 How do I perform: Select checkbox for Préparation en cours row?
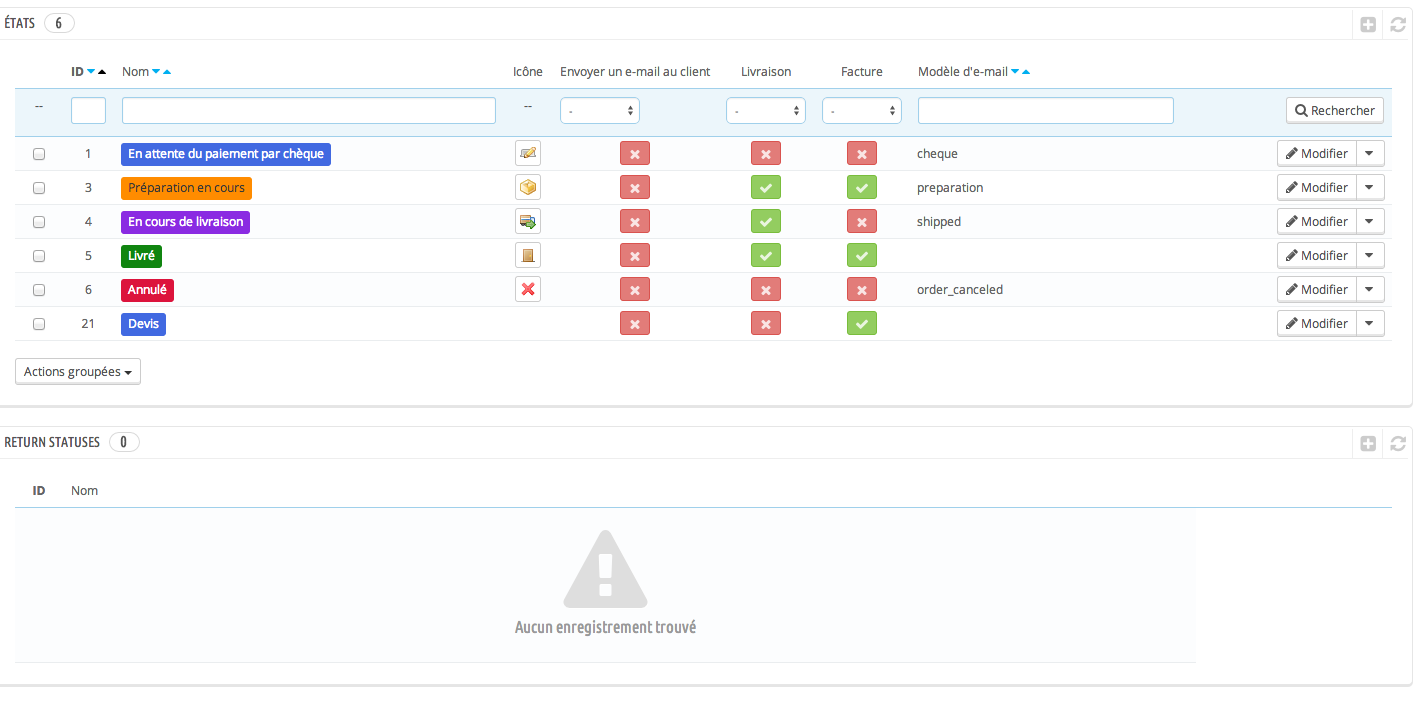coord(39,188)
